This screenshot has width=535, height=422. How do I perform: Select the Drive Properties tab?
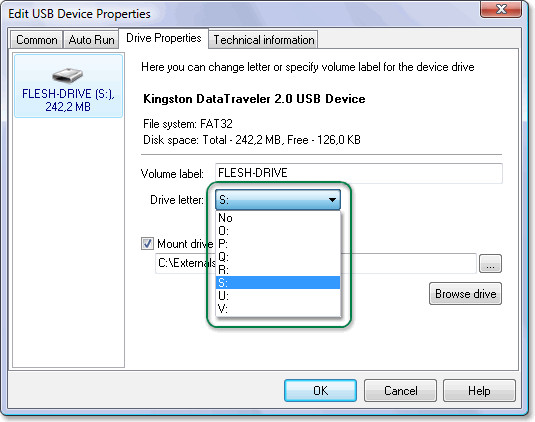pyautogui.click(x=163, y=38)
